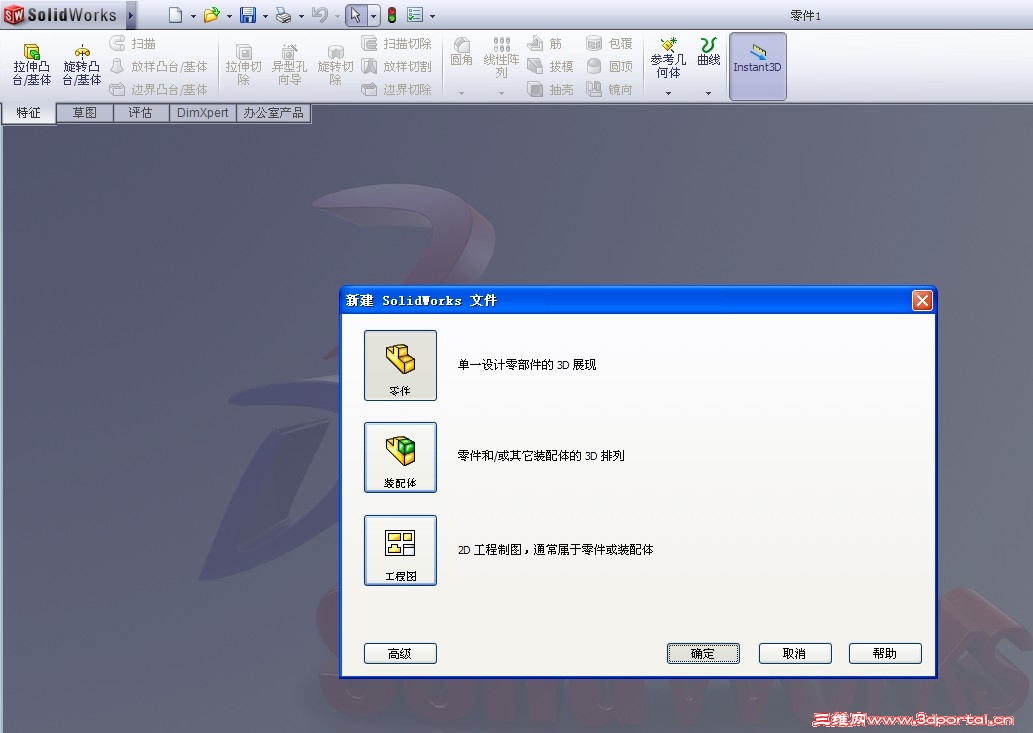1033x733 pixels.
Task: Expand the Curves dropdown arrow
Action: point(708,93)
